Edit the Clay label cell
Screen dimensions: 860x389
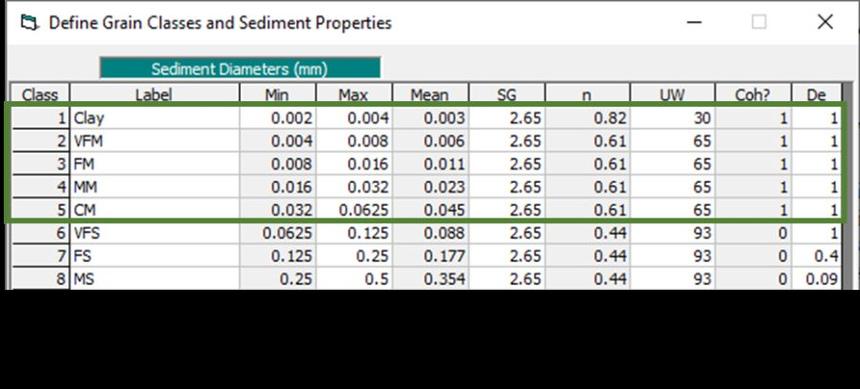tap(155, 118)
